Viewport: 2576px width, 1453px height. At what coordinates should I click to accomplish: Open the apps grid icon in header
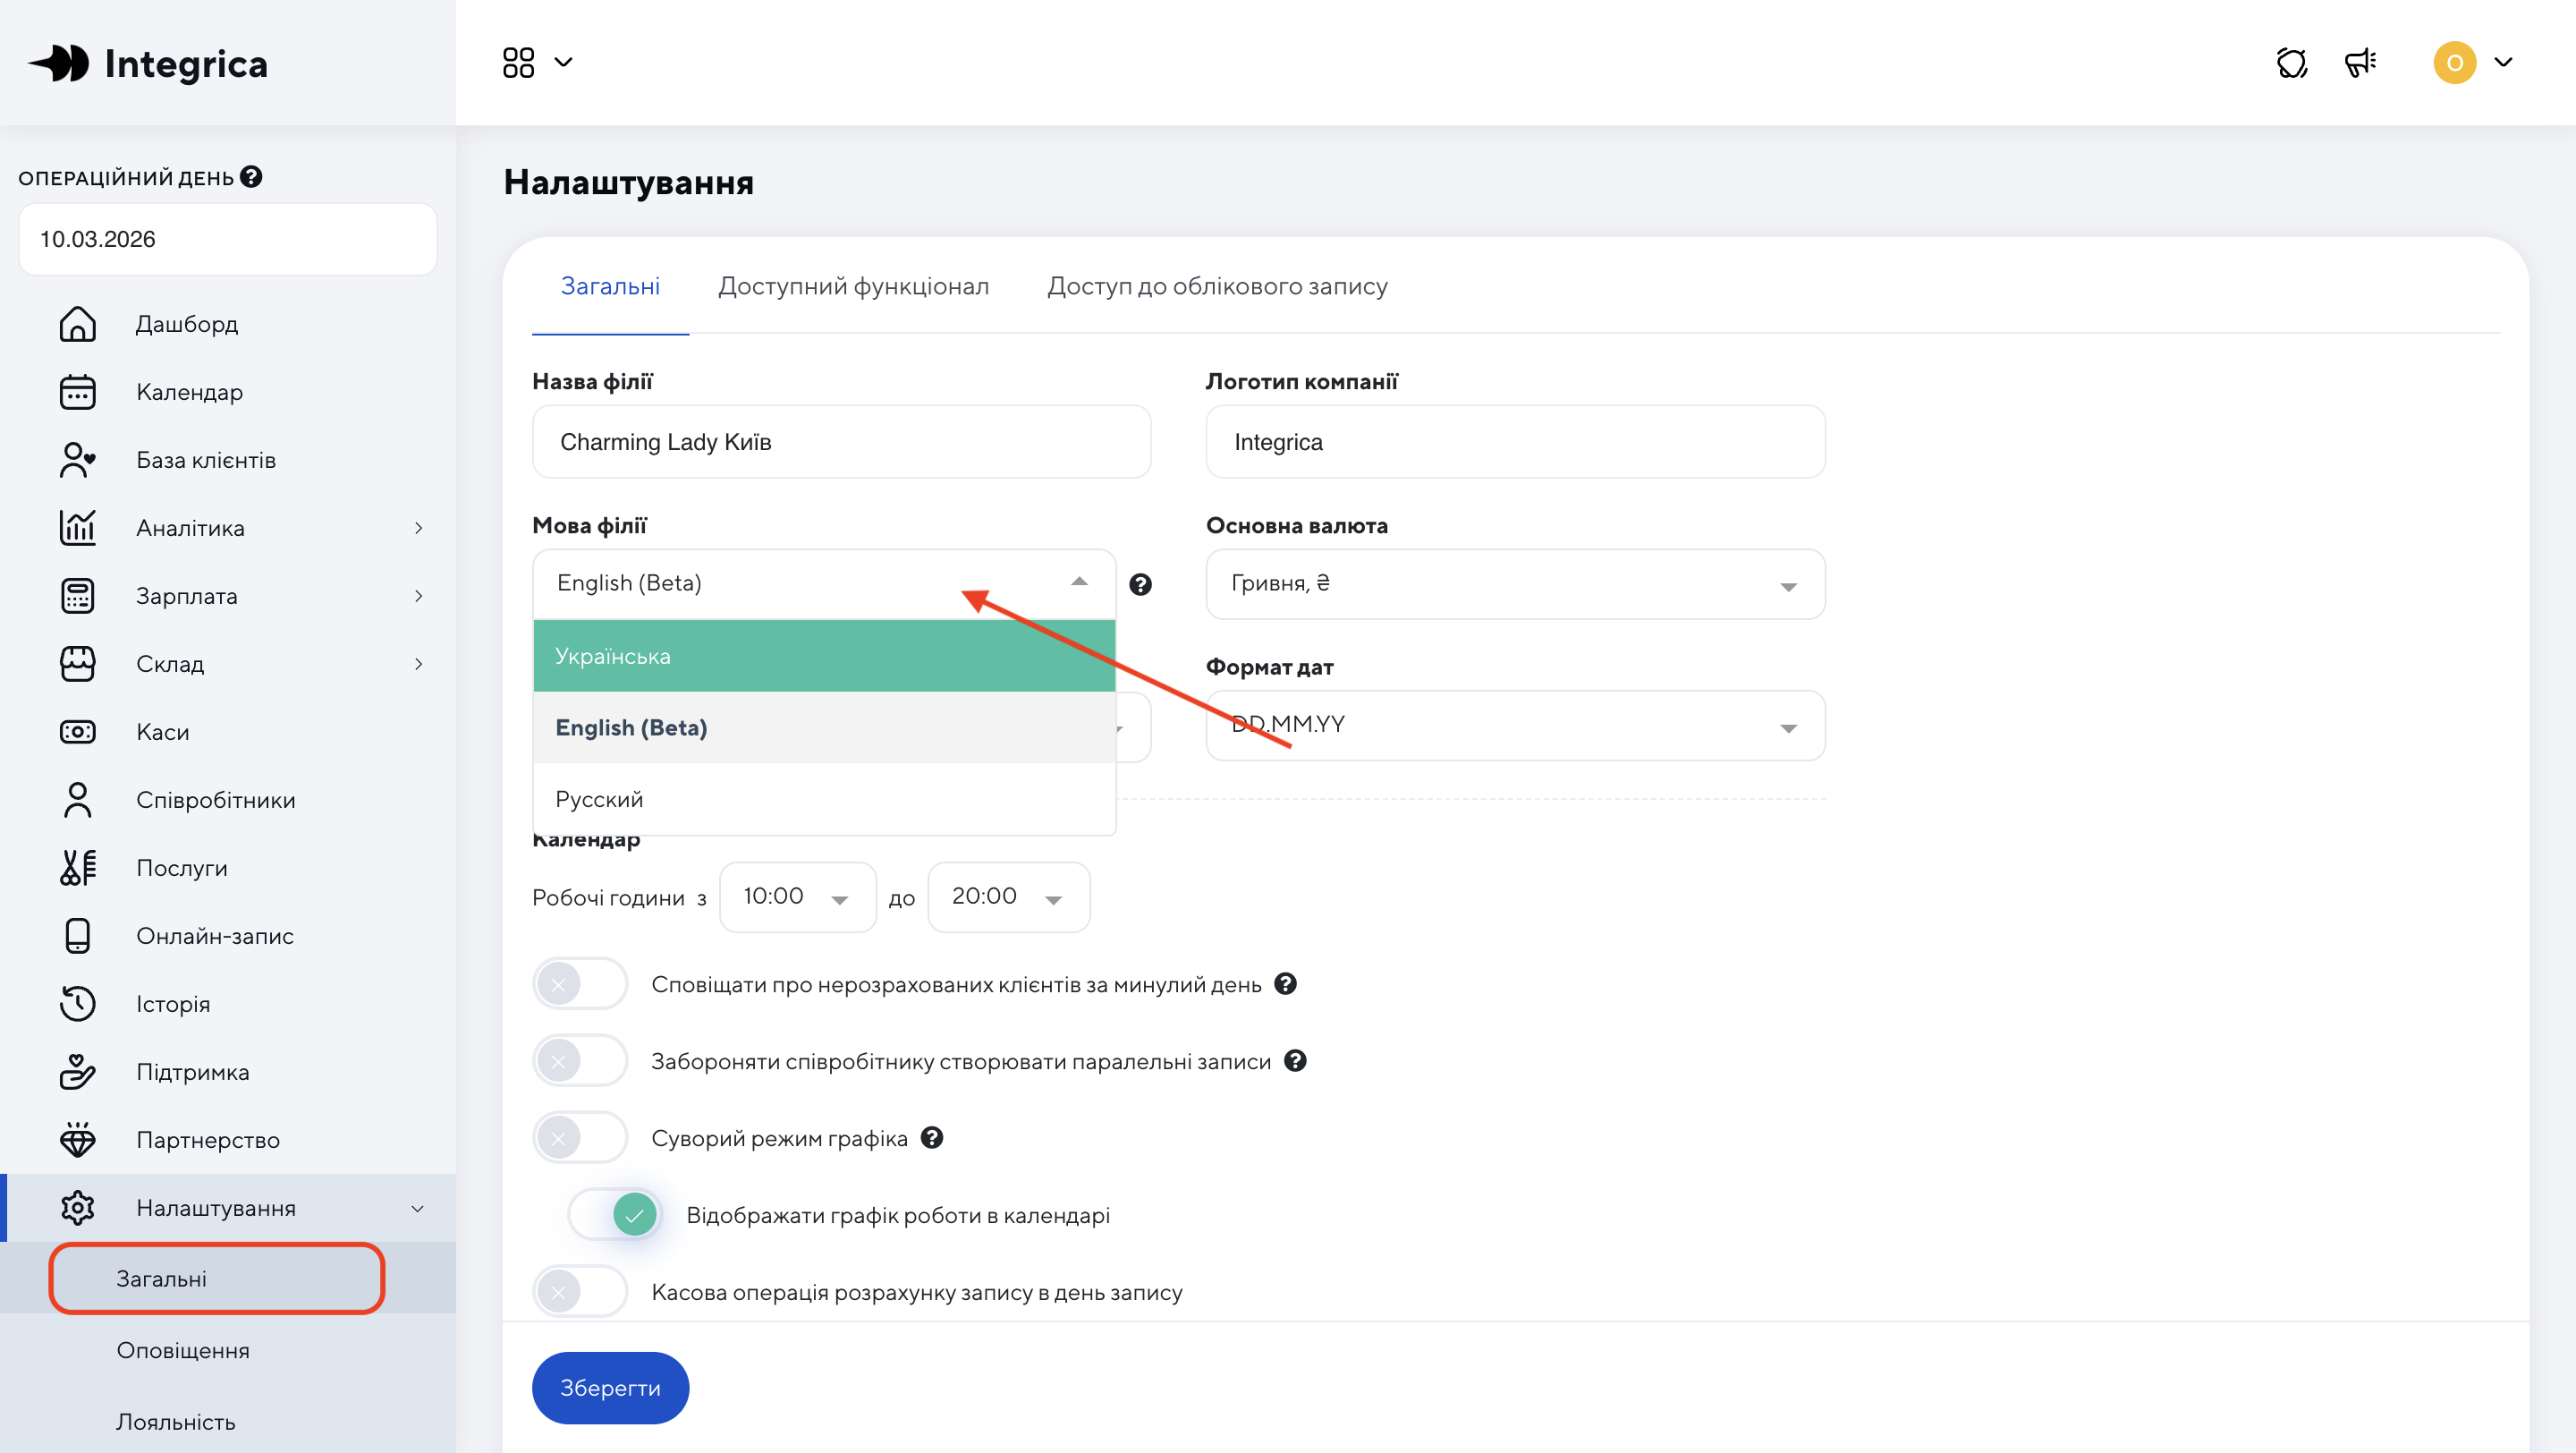[519, 62]
